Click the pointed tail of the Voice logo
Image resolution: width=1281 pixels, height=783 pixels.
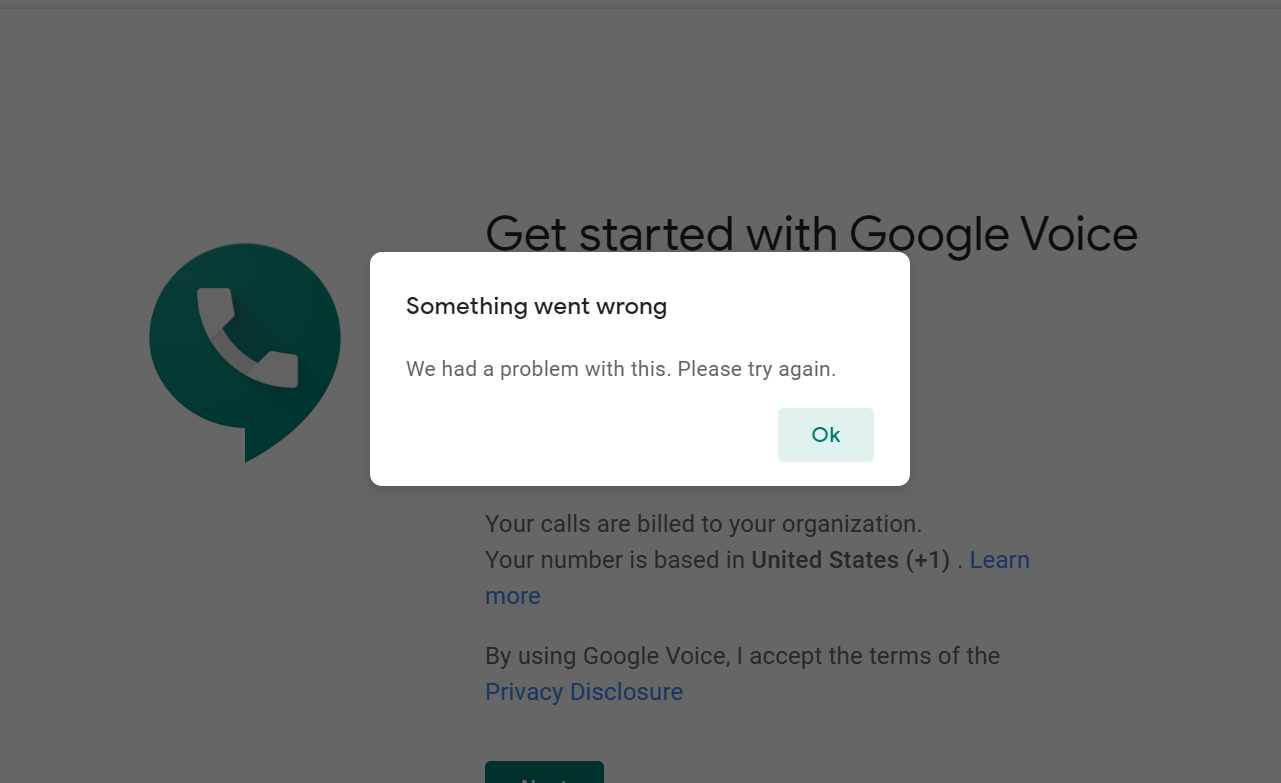[x=256, y=446]
